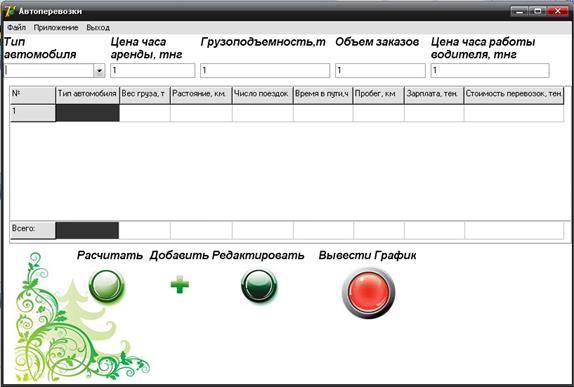This screenshot has width=574, height=387.
Task: Open the Тип автомобиля dropdown arrow
Action: click(x=99, y=70)
